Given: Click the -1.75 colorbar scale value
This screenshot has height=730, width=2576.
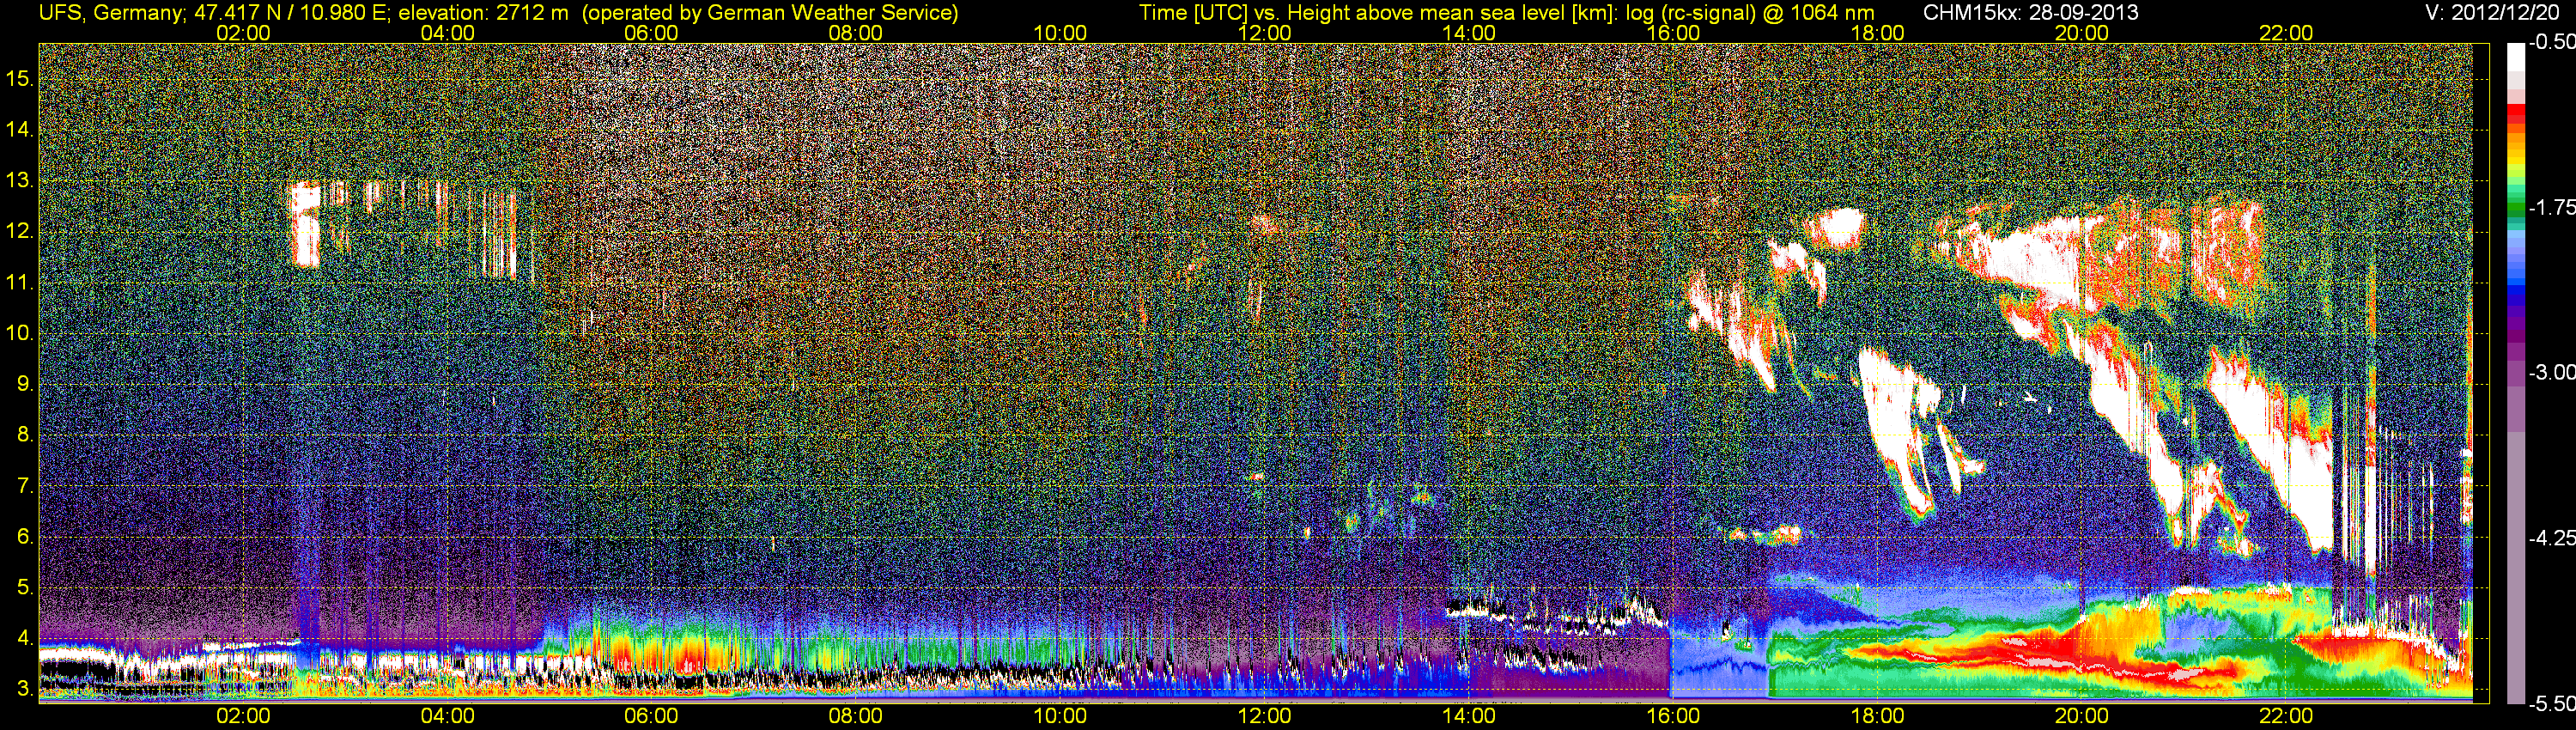Looking at the screenshot, I should (2551, 207).
